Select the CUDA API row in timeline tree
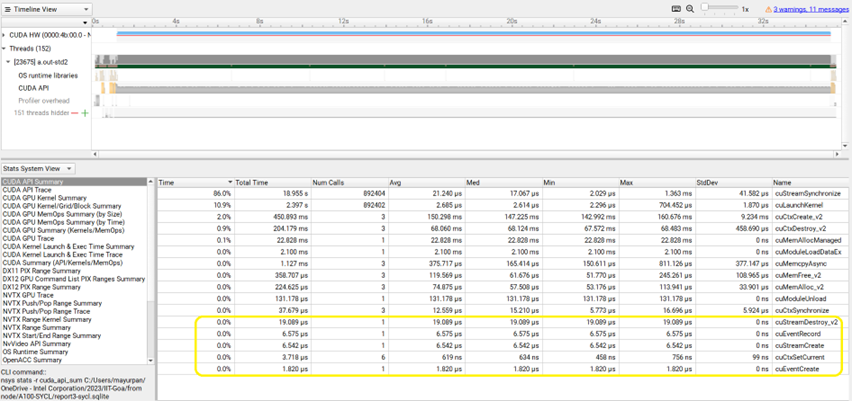Image resolution: width=852 pixels, height=401 pixels. 34,88
